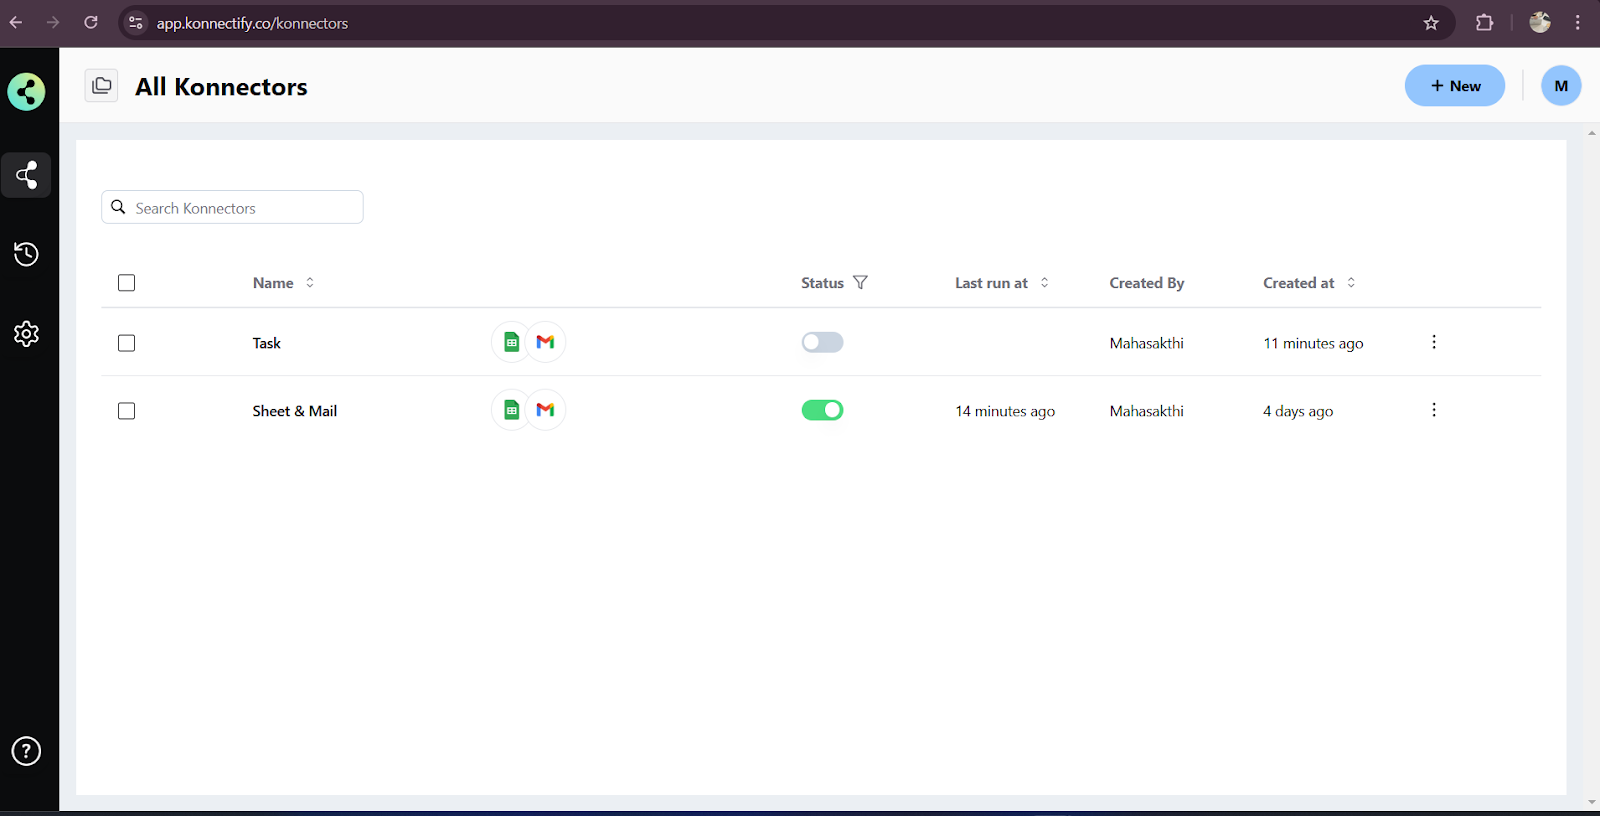Open the browser extensions puzzle icon
This screenshot has width=1600, height=816.
point(1485,23)
